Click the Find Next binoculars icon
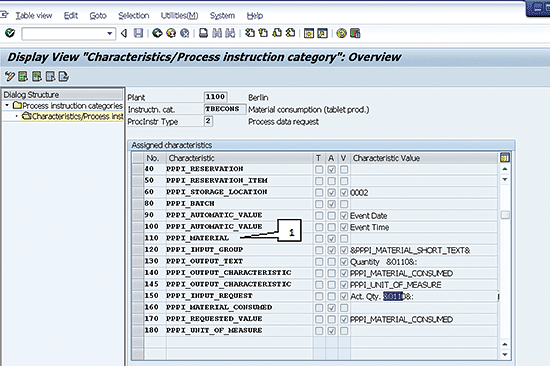550x366 pixels. pos(230,33)
